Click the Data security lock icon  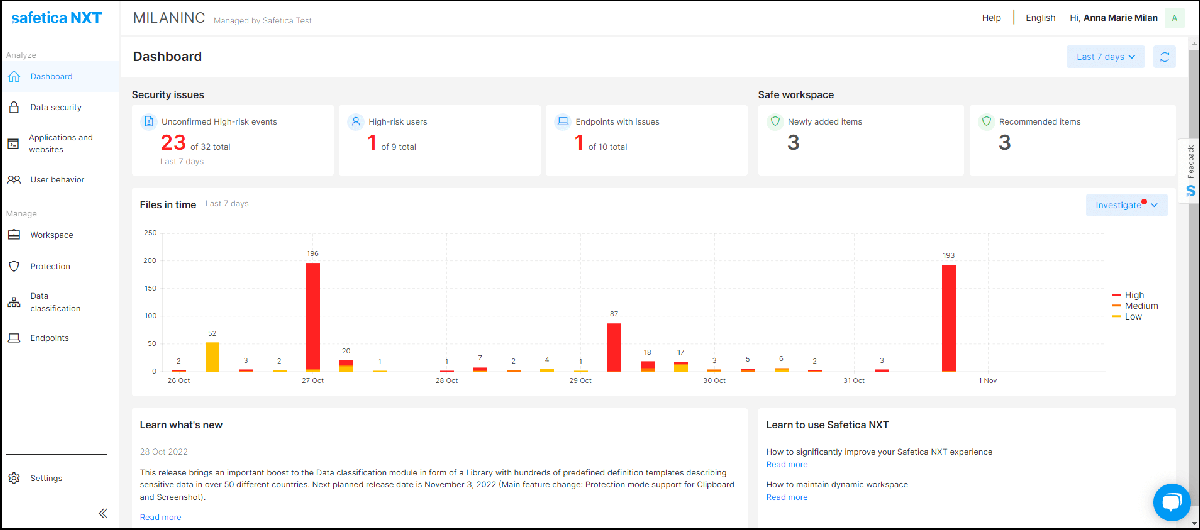[x=14, y=107]
